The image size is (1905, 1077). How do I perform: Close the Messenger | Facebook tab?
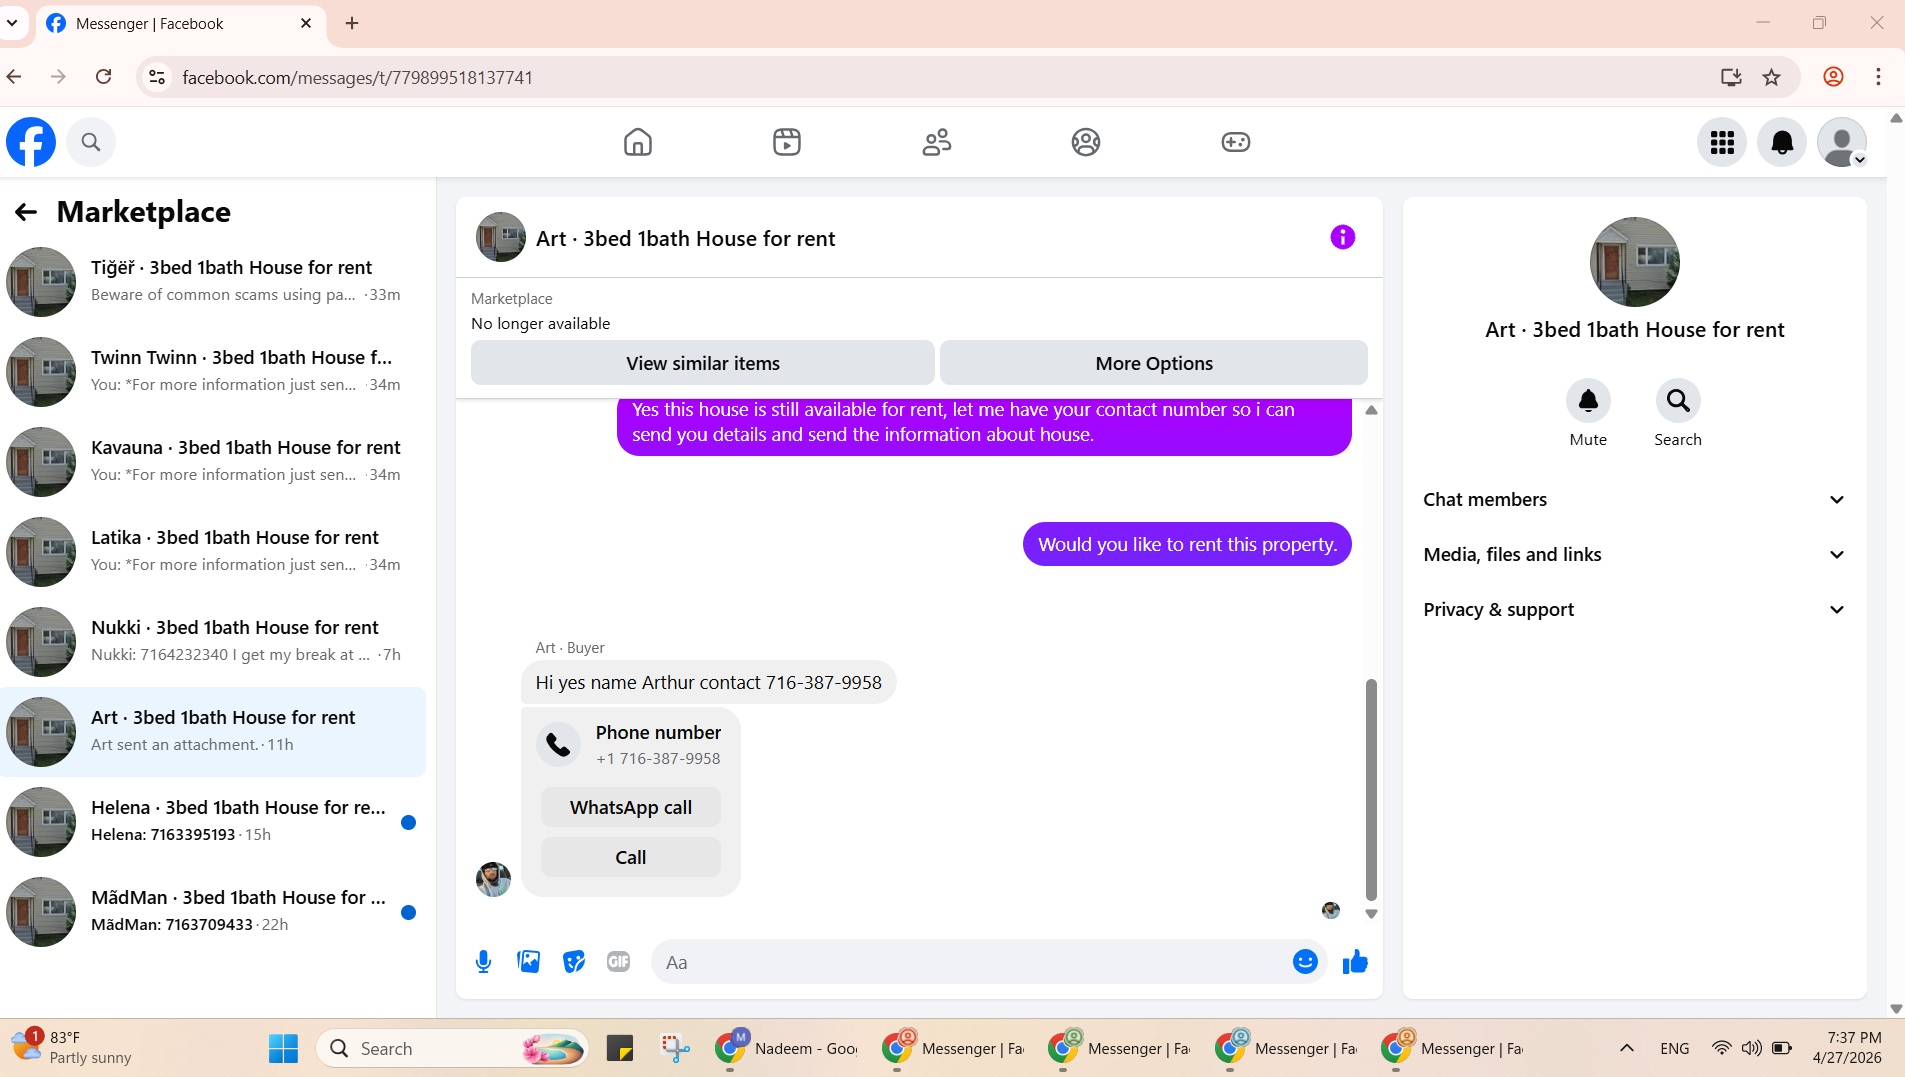pos(306,23)
